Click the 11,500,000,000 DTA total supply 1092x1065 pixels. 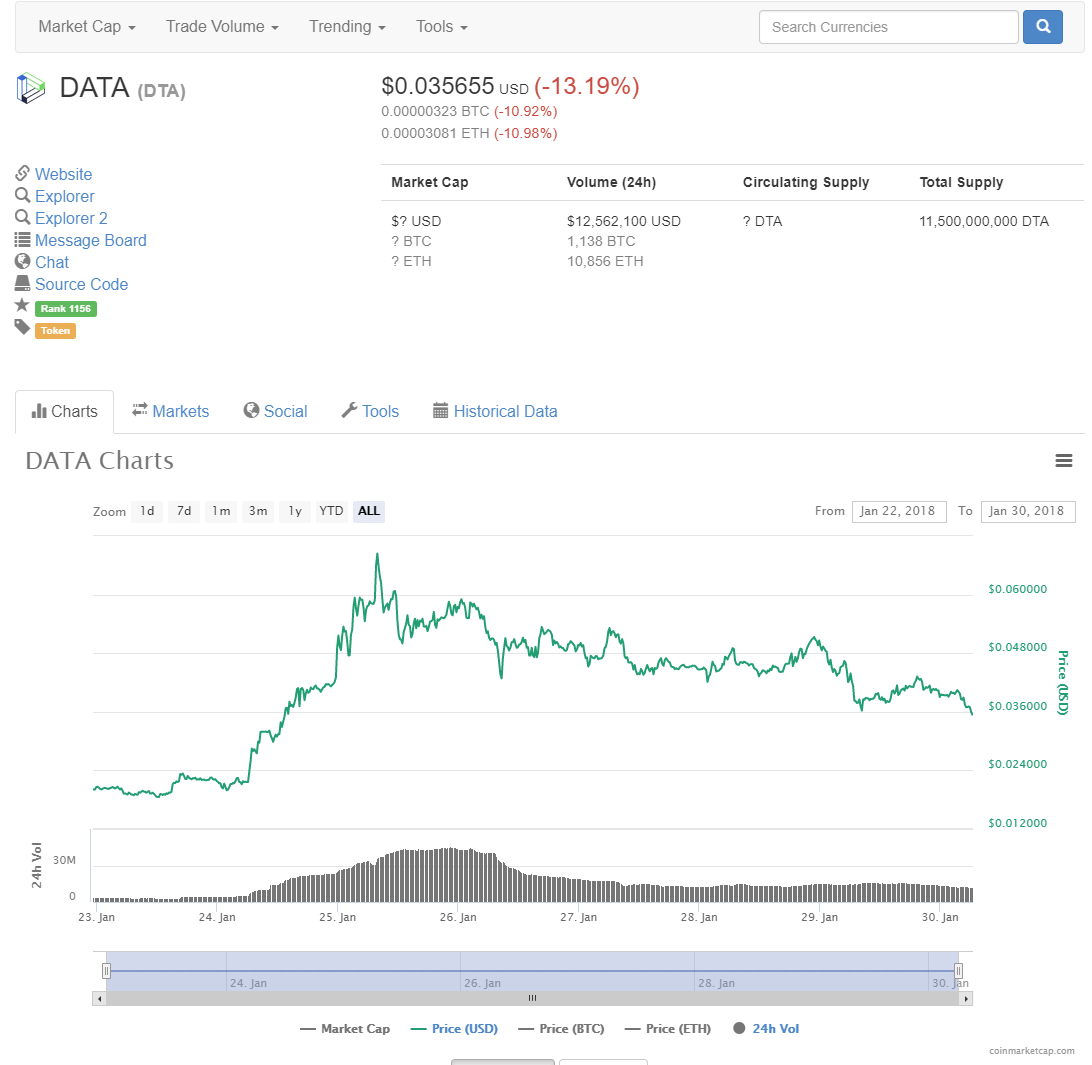983,221
